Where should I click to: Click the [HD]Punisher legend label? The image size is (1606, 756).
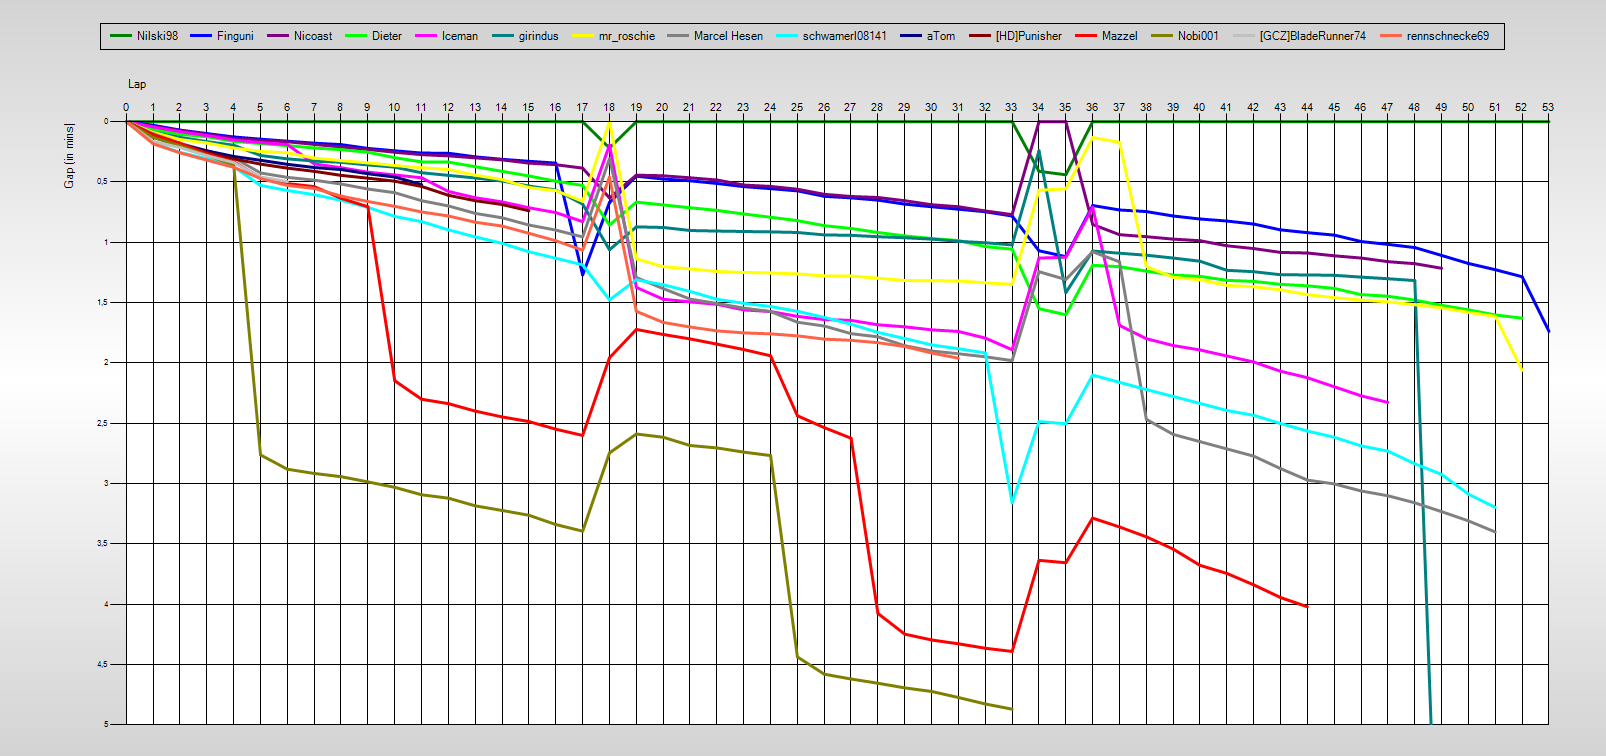(1028, 36)
